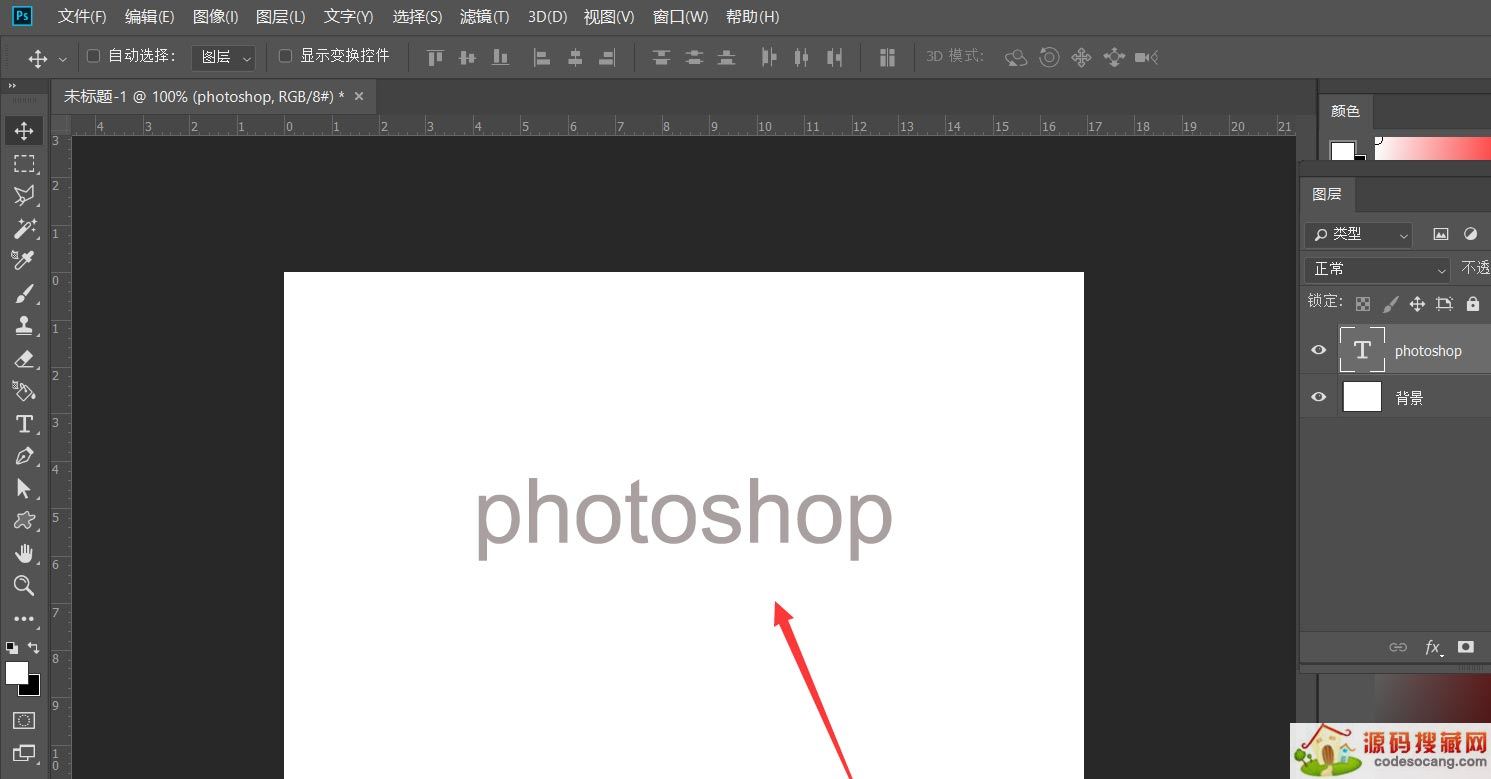This screenshot has width=1491, height=779.
Task: Select the Hand tool
Action: (x=24, y=553)
